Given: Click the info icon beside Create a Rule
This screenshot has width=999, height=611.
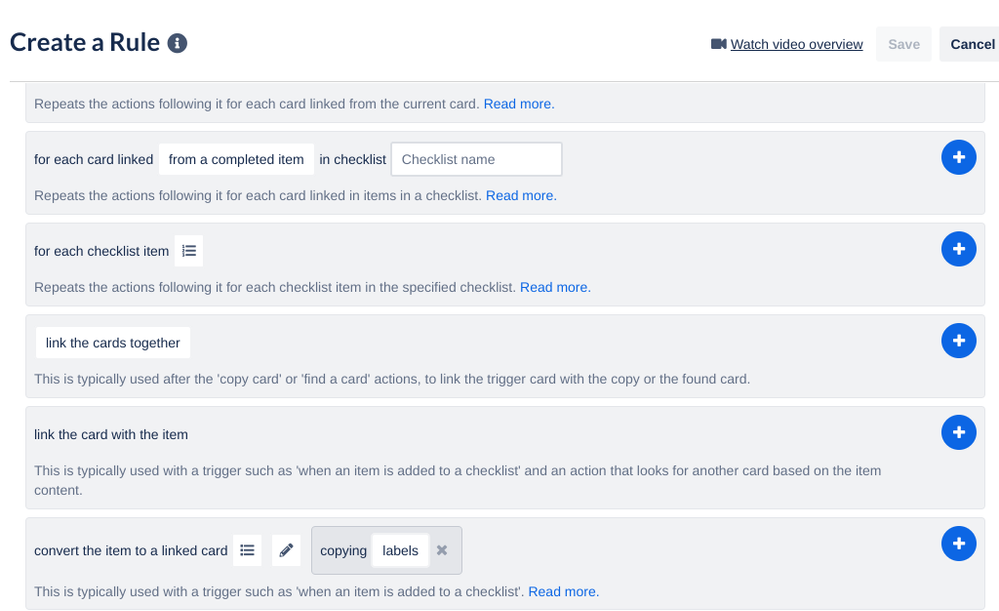Looking at the screenshot, I should 176,43.
